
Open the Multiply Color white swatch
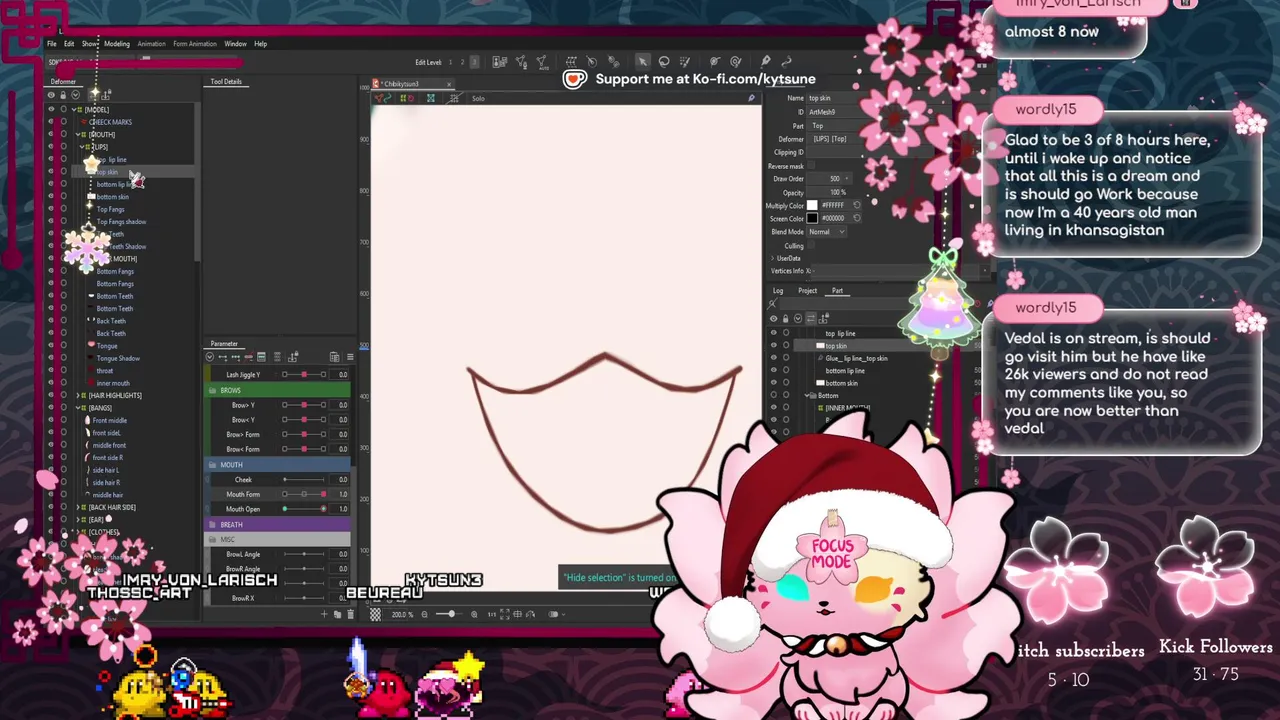point(812,205)
